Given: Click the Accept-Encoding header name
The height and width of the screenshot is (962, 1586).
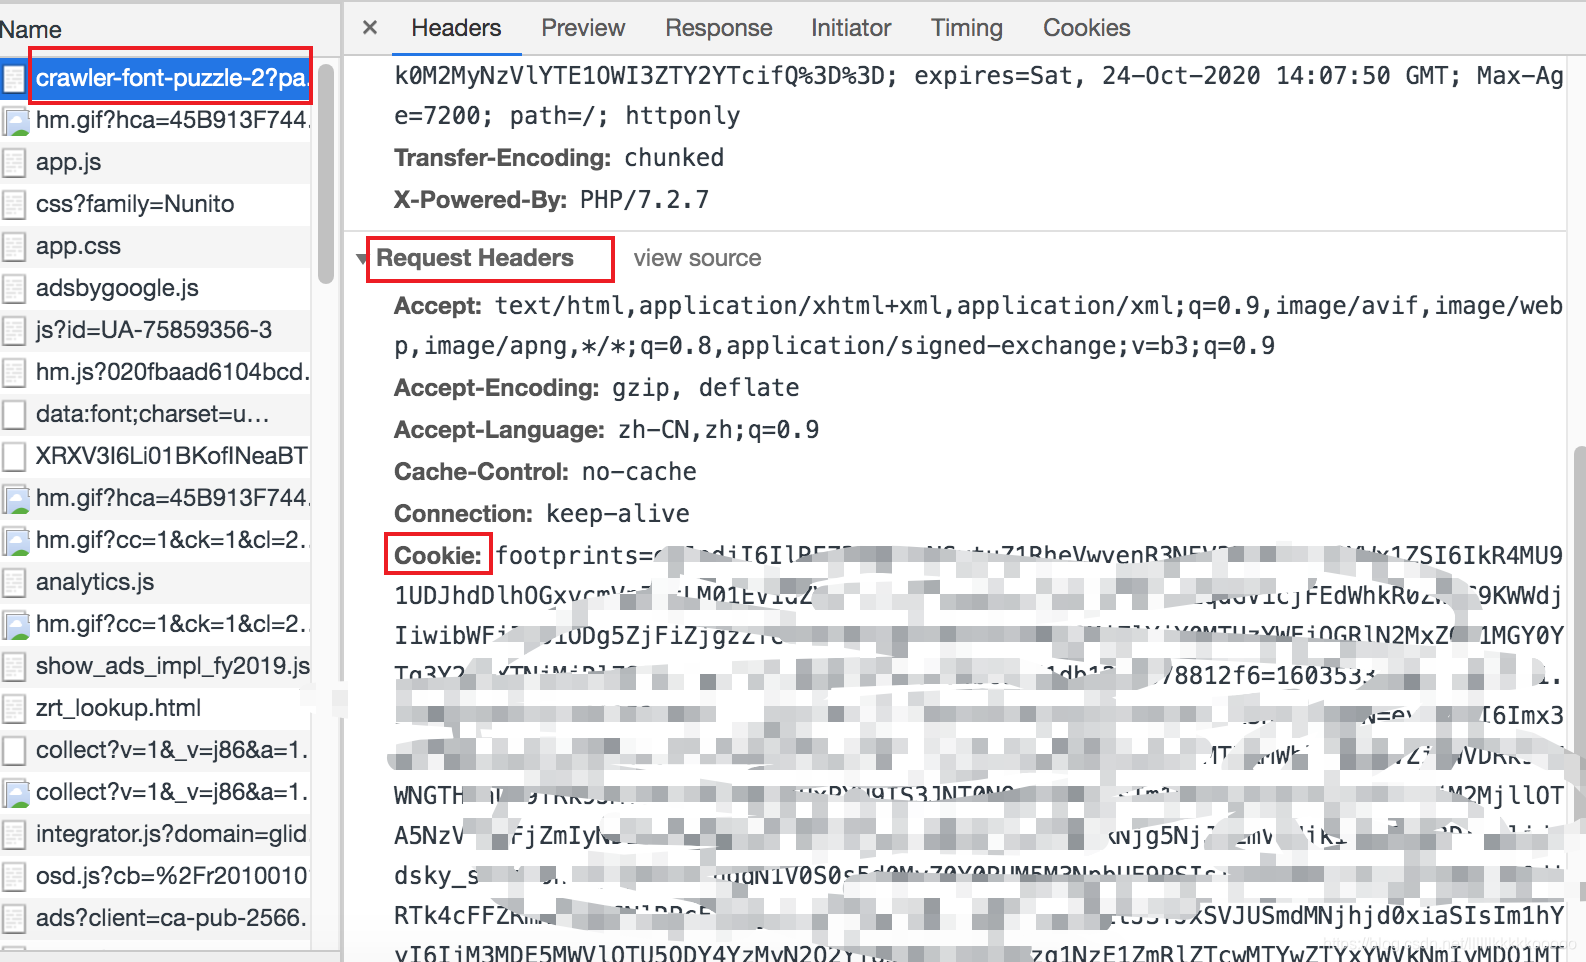Looking at the screenshot, I should point(496,387).
